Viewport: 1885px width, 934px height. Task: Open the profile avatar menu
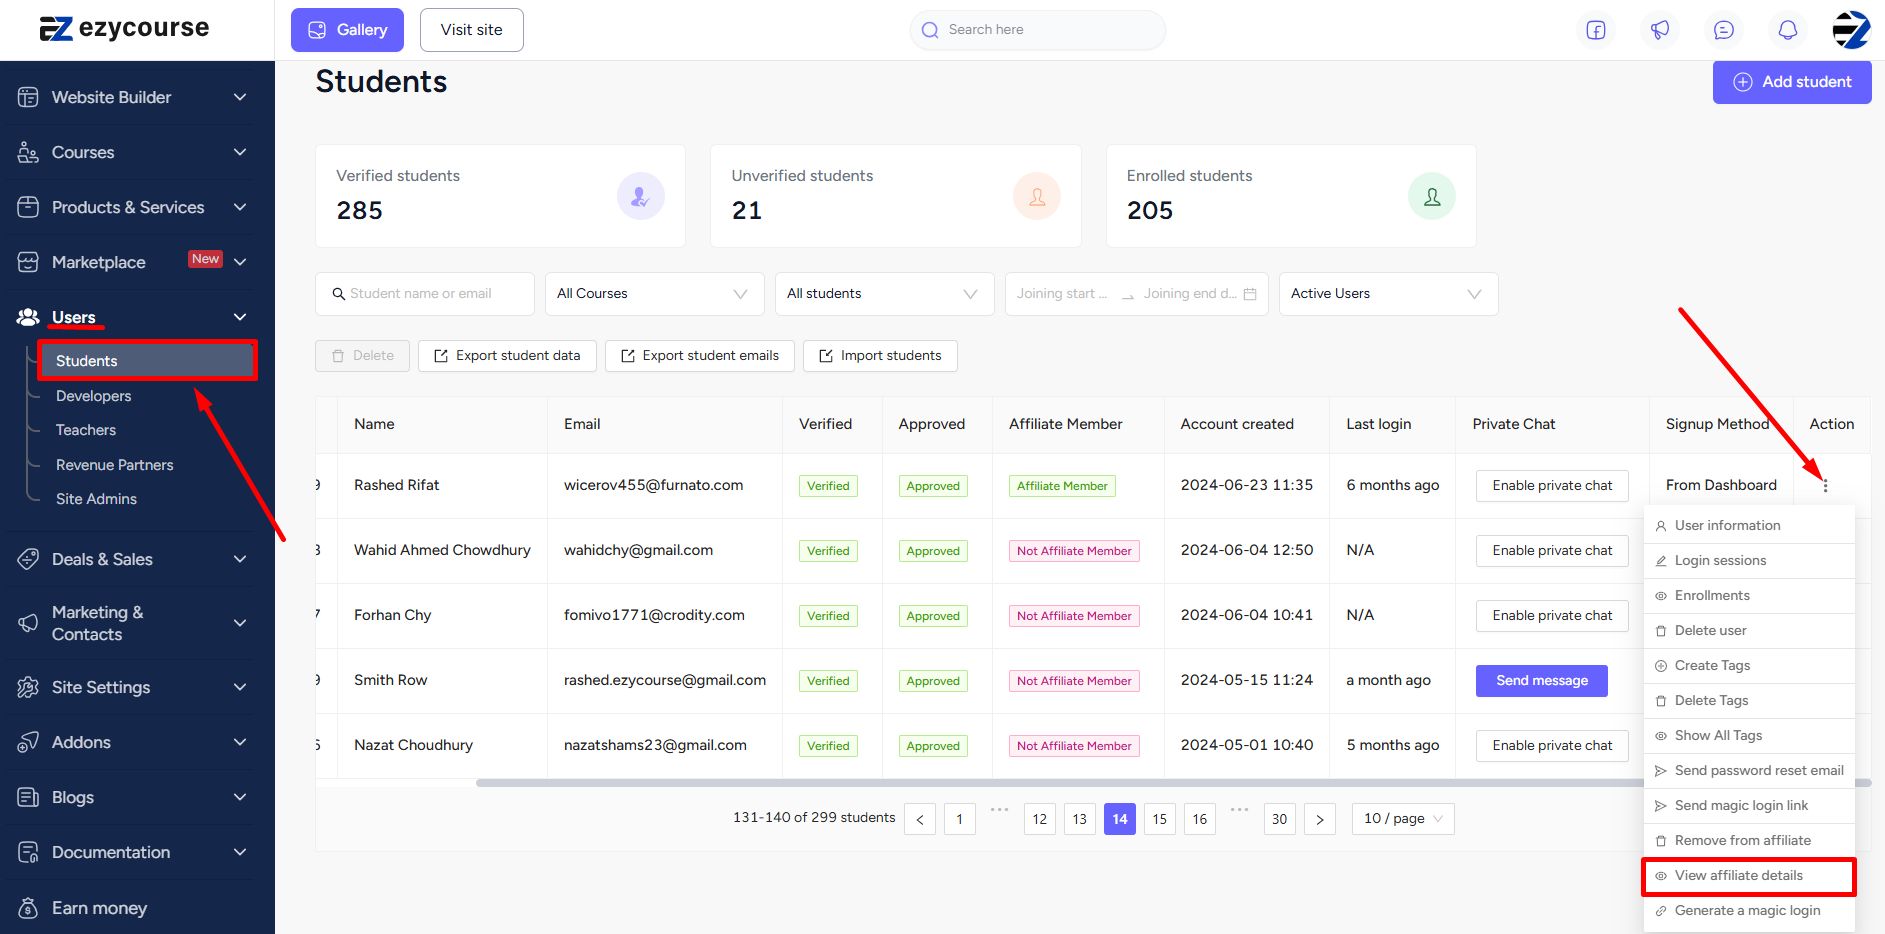(x=1851, y=30)
